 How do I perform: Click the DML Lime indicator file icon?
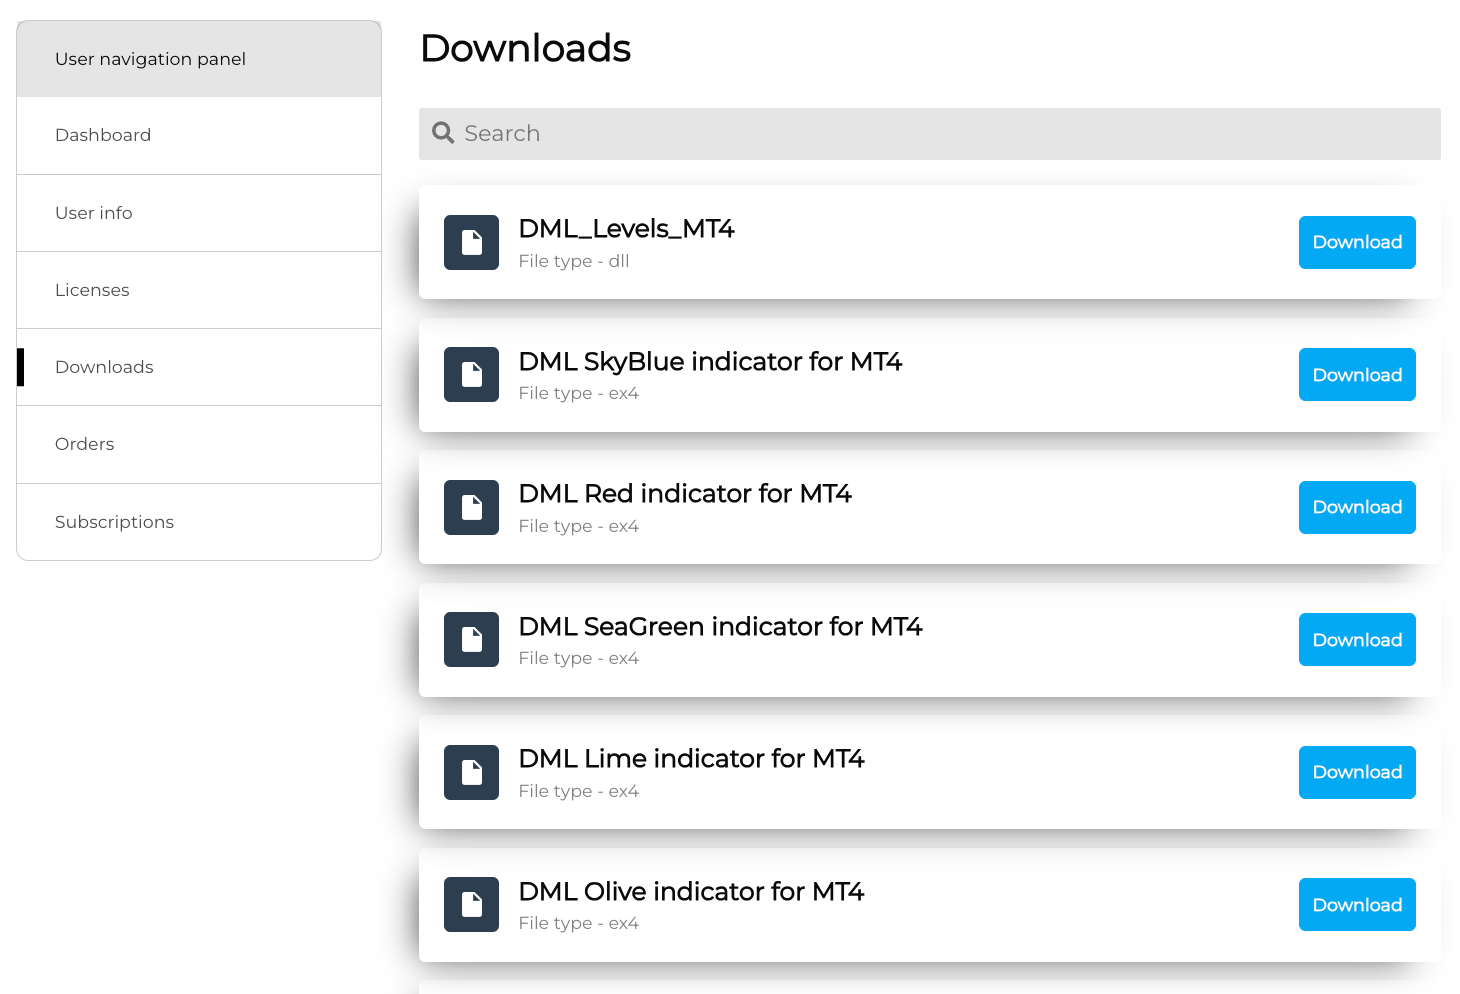pyautogui.click(x=471, y=772)
